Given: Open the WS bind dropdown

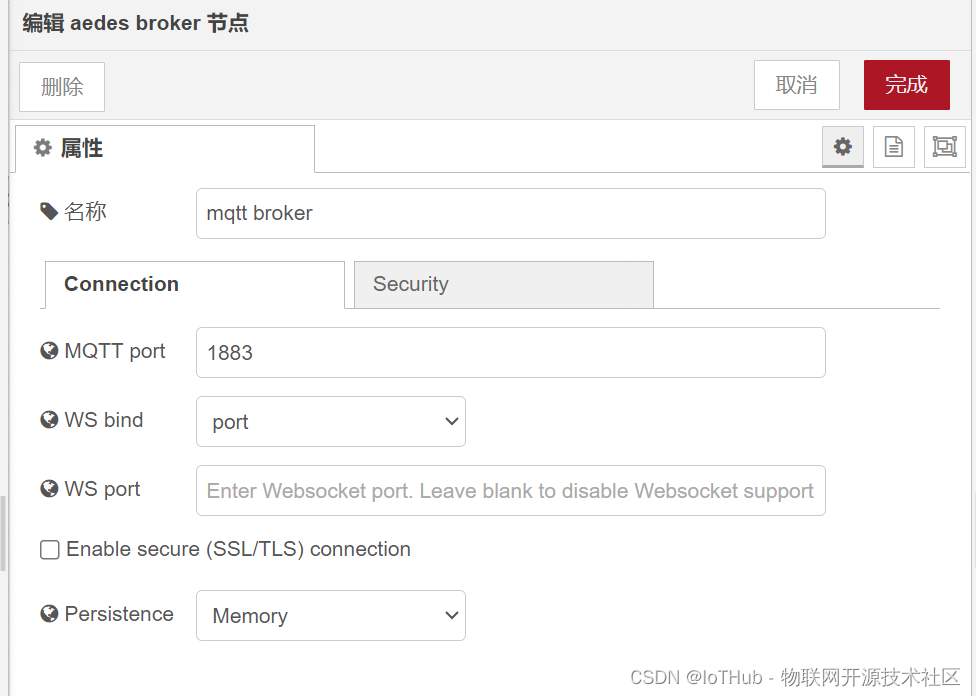Looking at the screenshot, I should tap(330, 421).
